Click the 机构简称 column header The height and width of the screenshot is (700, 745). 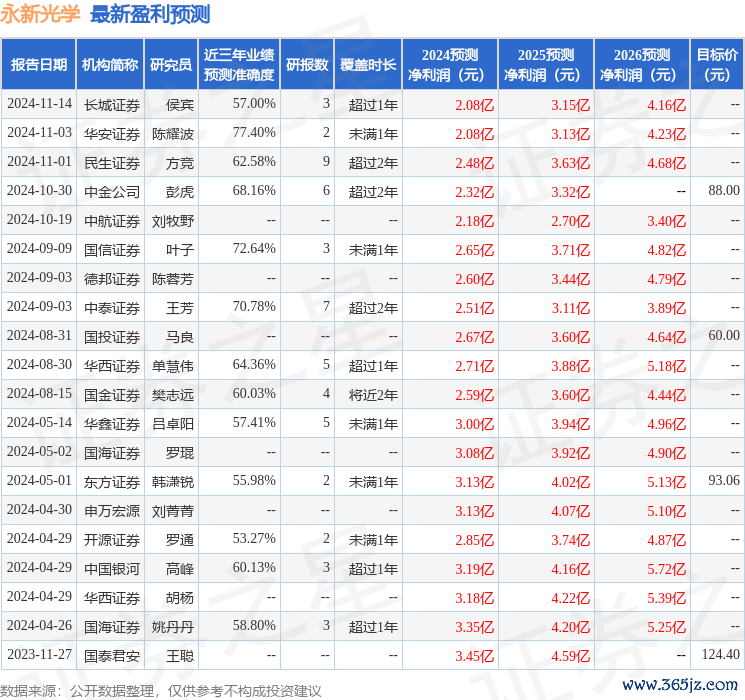pos(110,65)
